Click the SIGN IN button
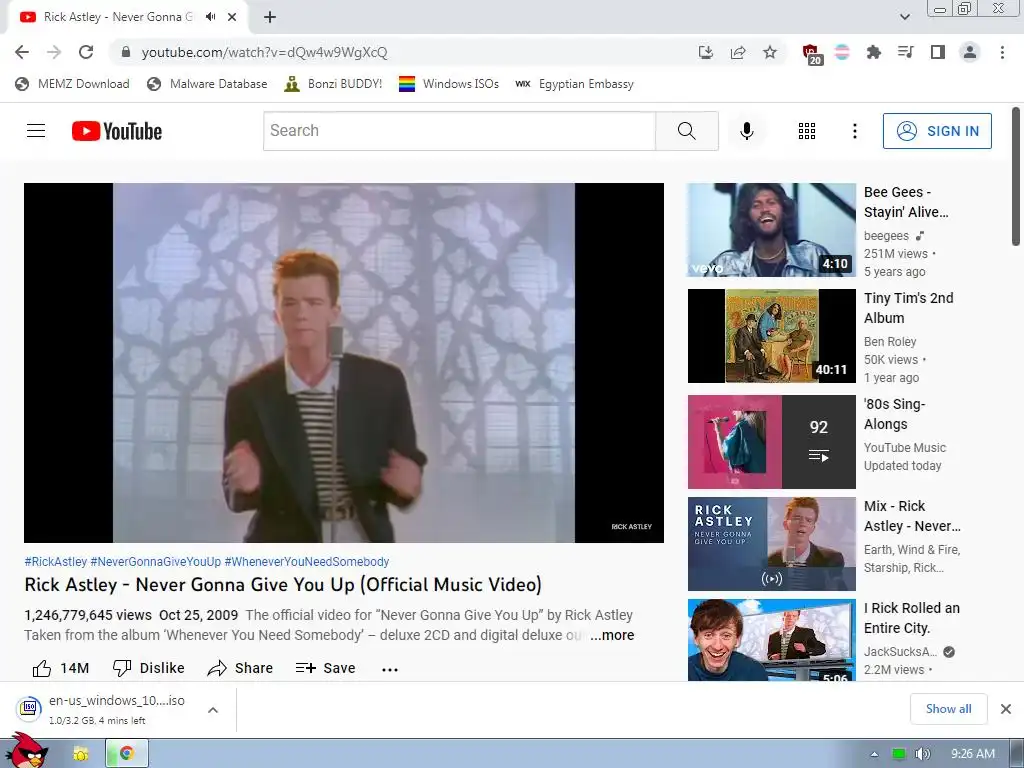Screen dimensions: 1024x768 (x=937, y=131)
